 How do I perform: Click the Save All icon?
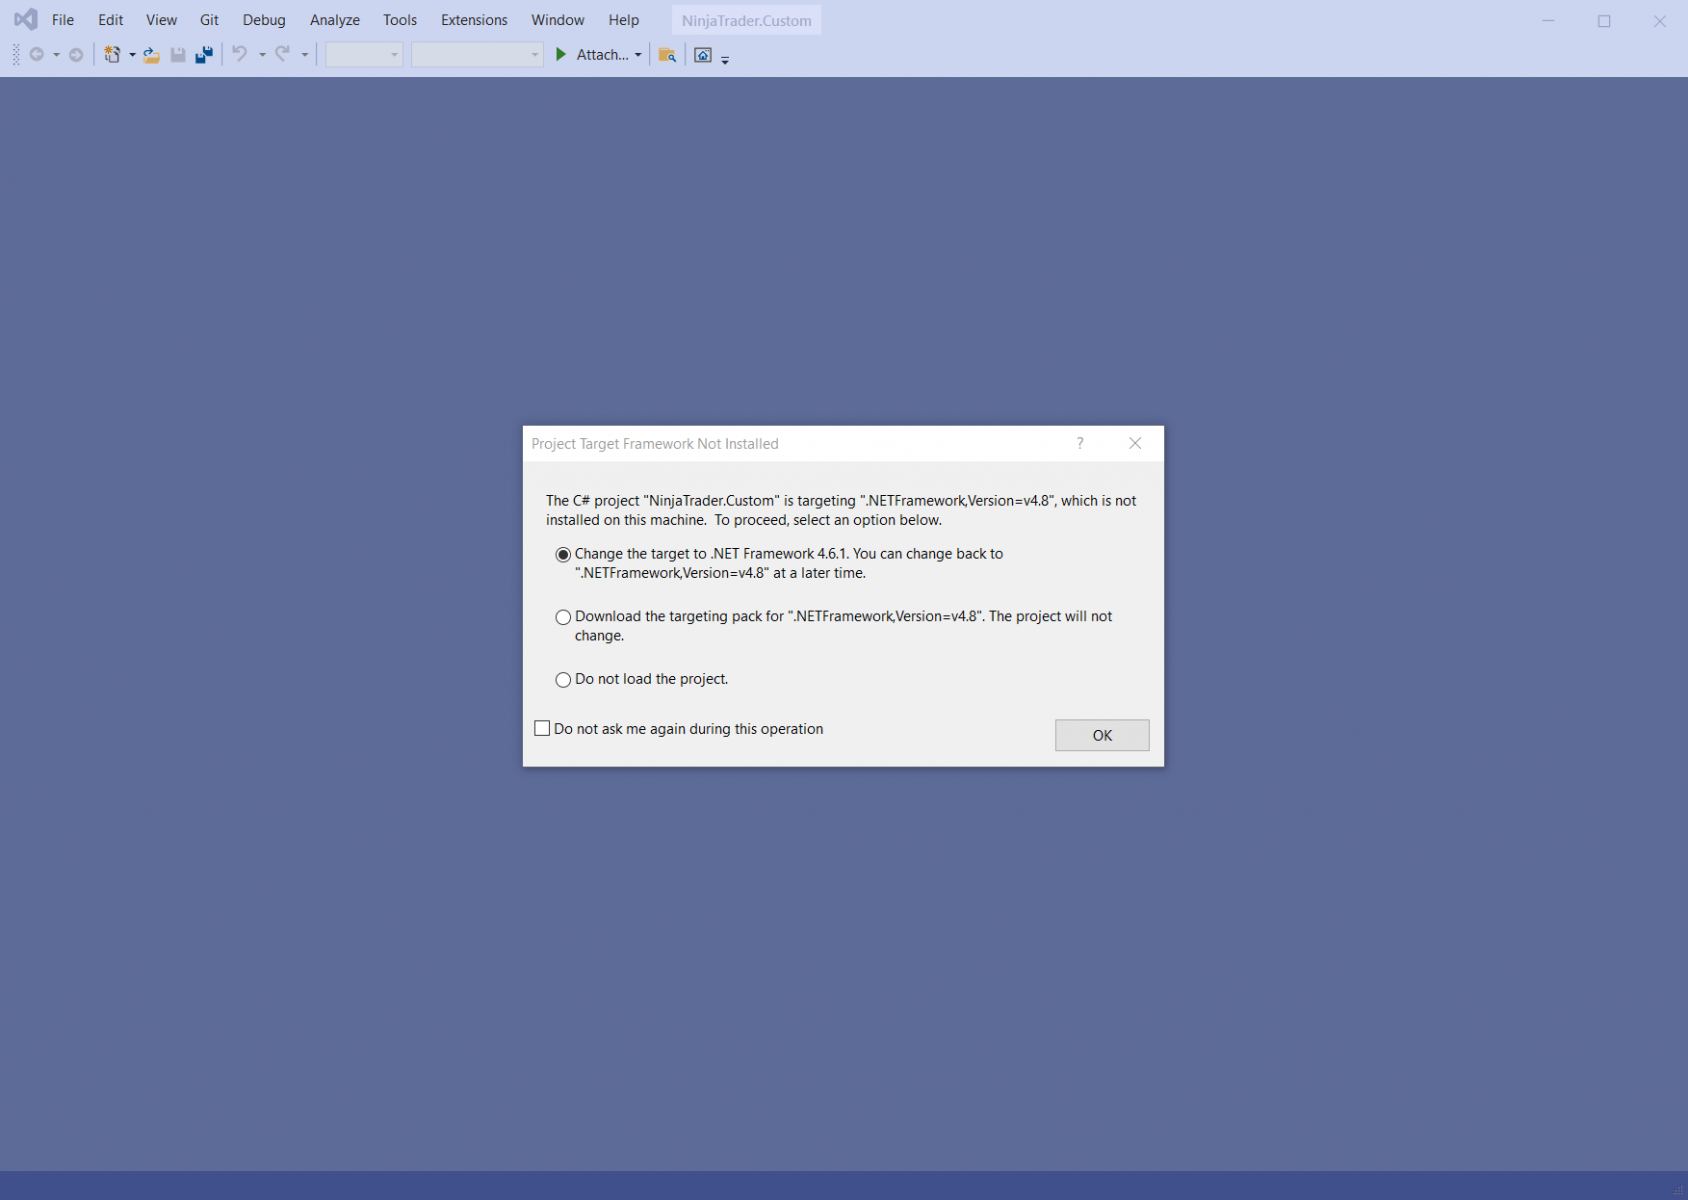click(204, 55)
